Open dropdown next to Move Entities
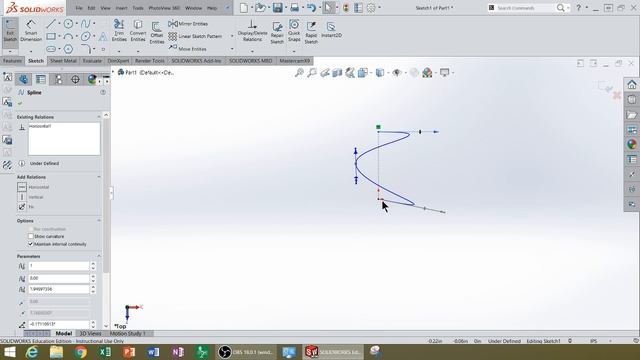This screenshot has width=640, height=360. [x=232, y=49]
